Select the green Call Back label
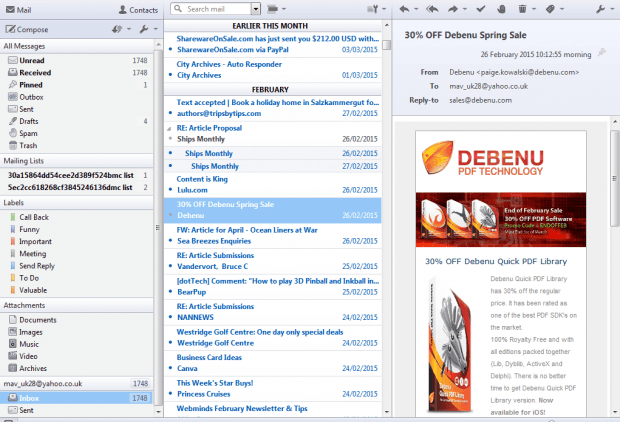 pyautogui.click(x=33, y=217)
